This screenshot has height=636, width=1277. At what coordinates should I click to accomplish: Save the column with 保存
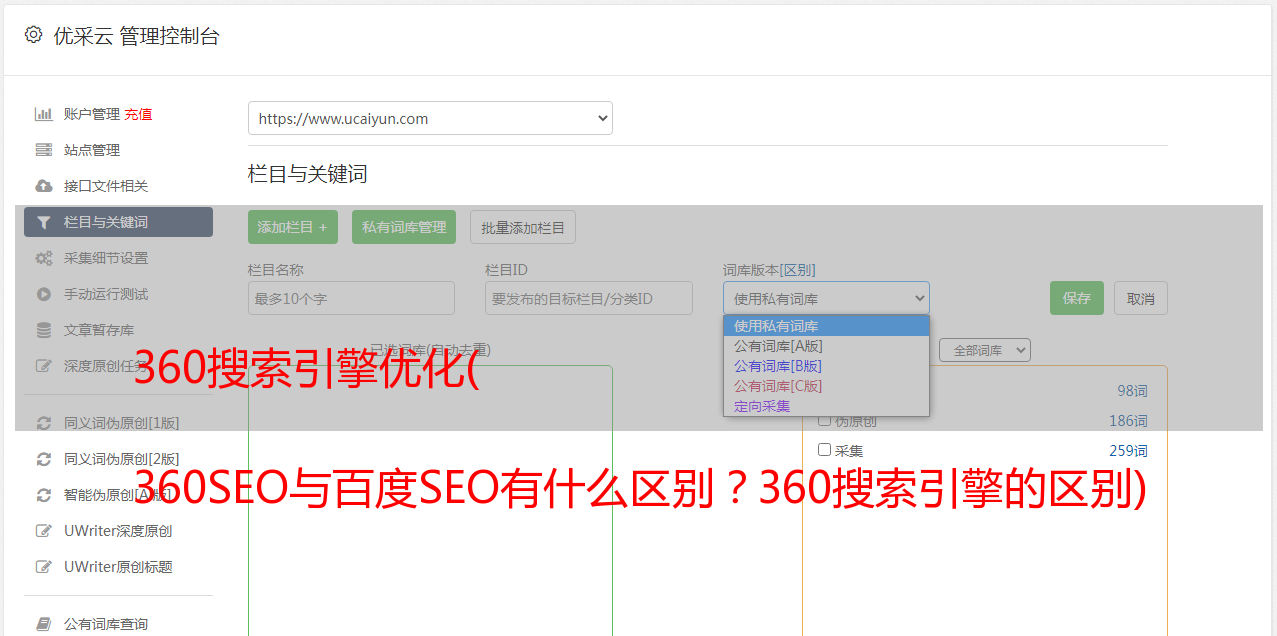1077,298
